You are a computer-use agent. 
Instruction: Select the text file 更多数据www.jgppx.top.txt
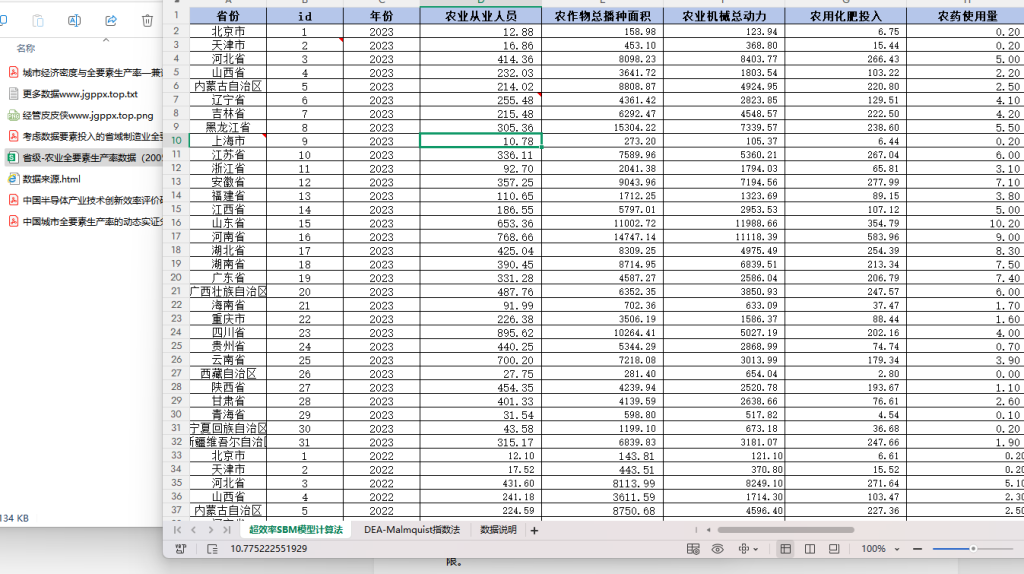80,94
